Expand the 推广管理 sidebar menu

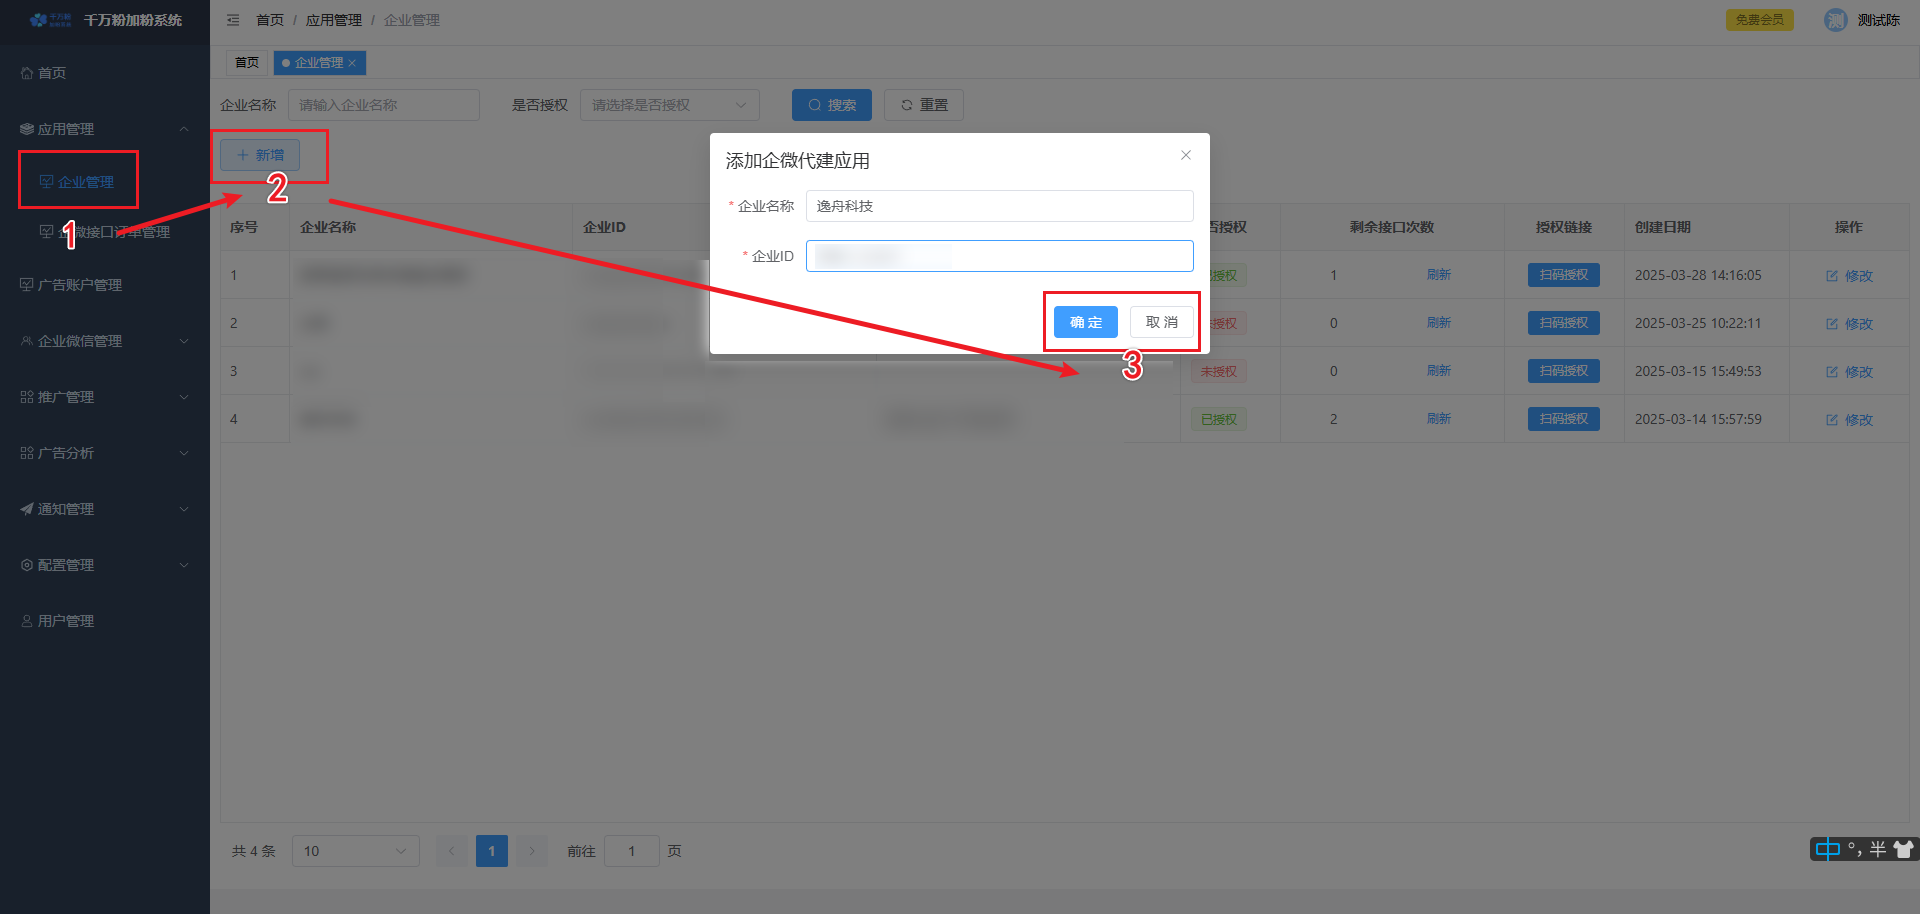click(104, 397)
